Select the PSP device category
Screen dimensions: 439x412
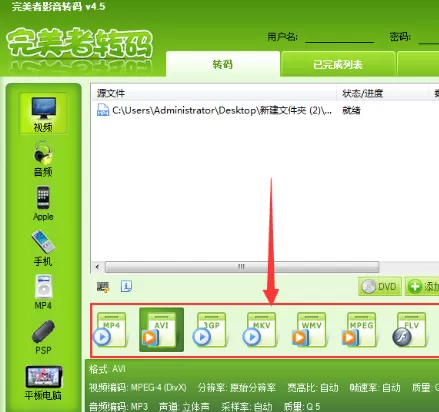(x=43, y=337)
